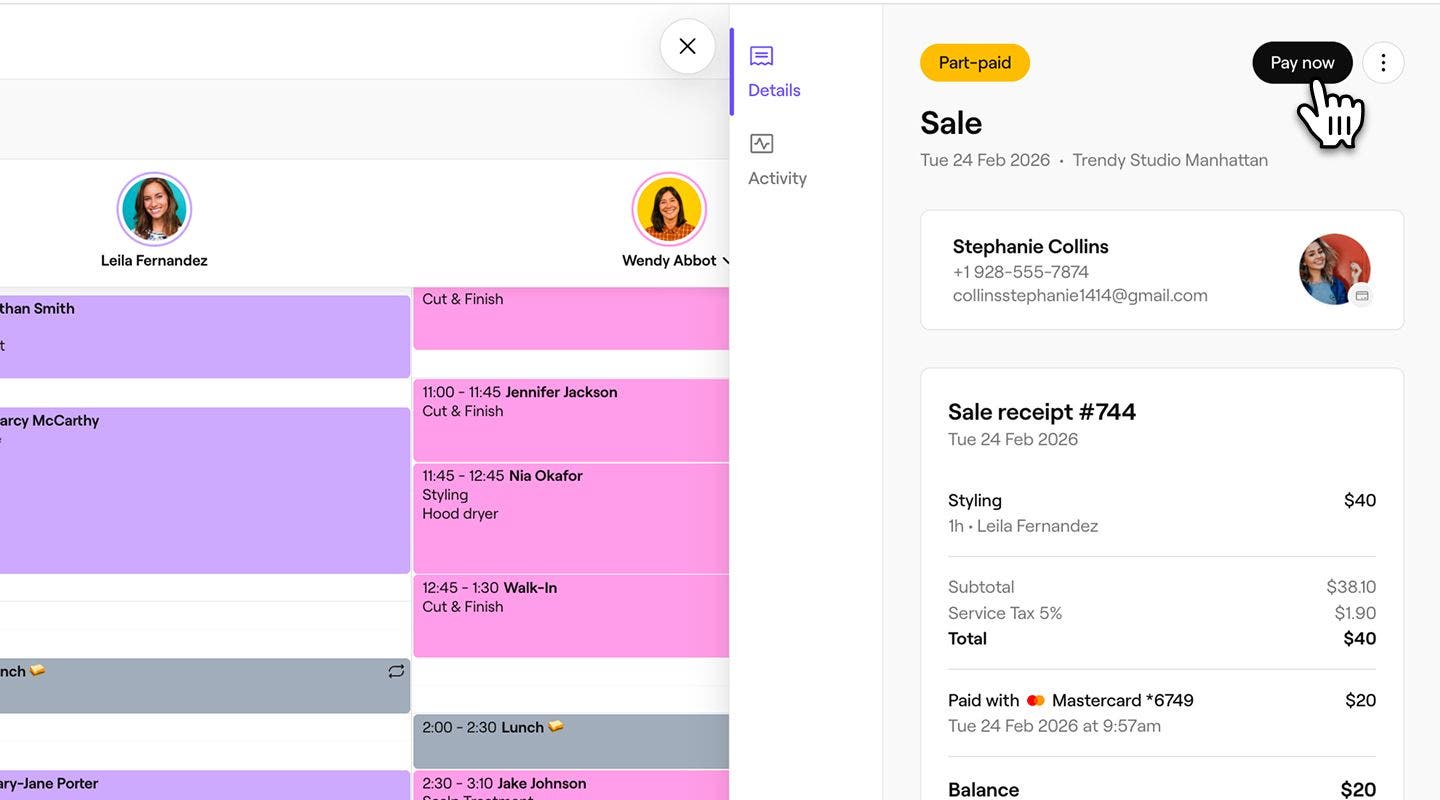Click the Pay now button

pyautogui.click(x=1301, y=63)
